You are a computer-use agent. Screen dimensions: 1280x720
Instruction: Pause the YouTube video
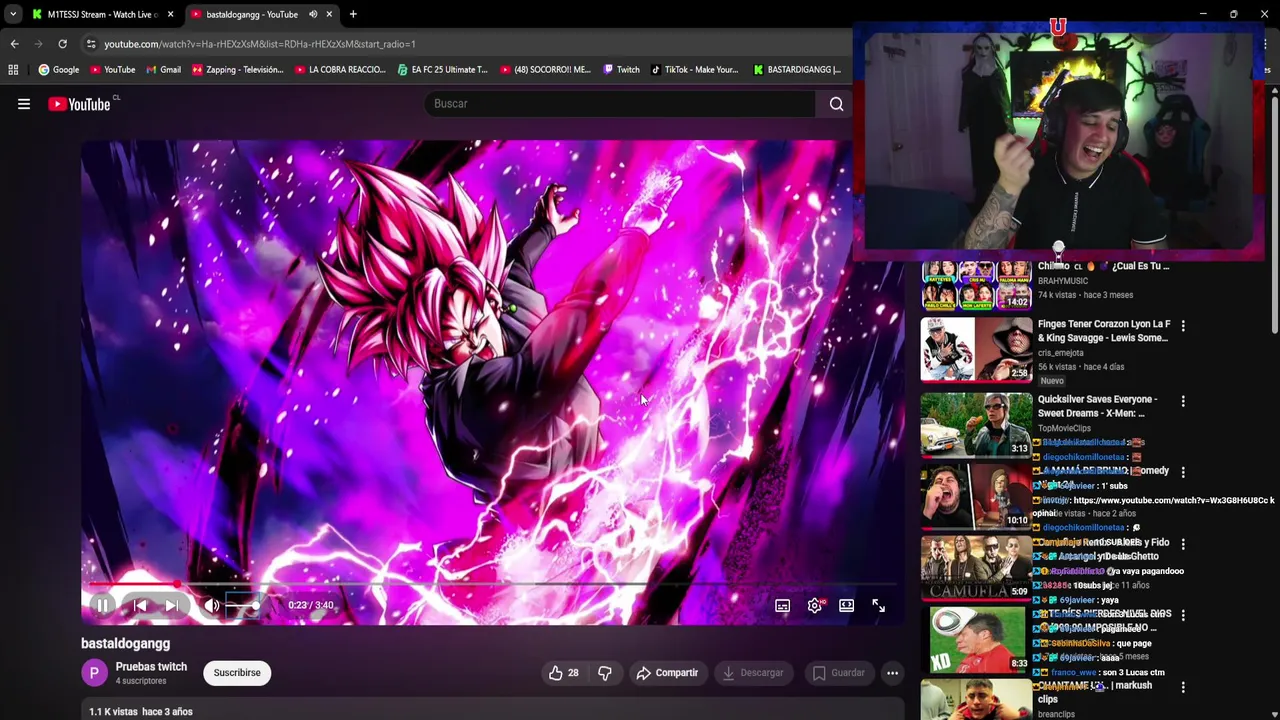point(103,605)
